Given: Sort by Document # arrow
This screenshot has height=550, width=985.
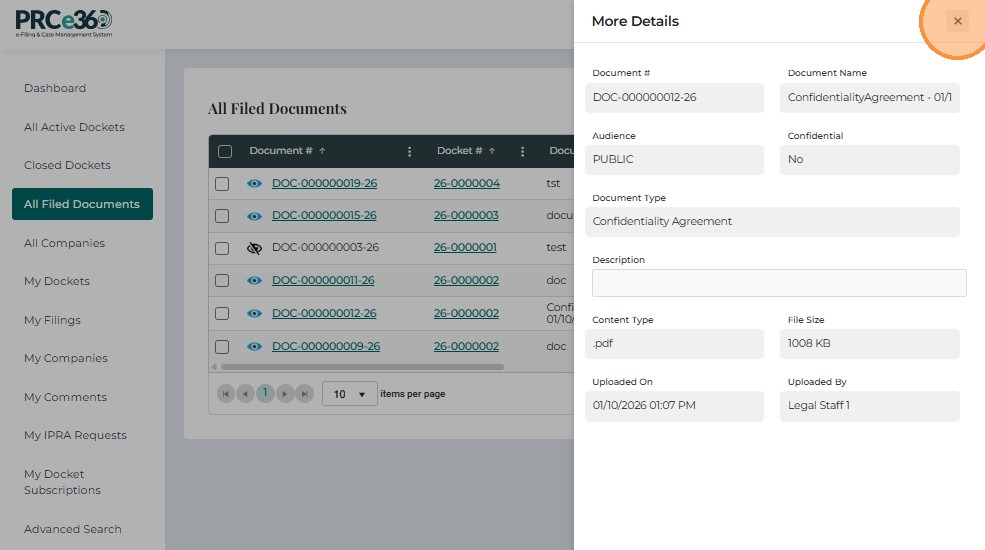Looking at the screenshot, I should [x=322, y=151].
